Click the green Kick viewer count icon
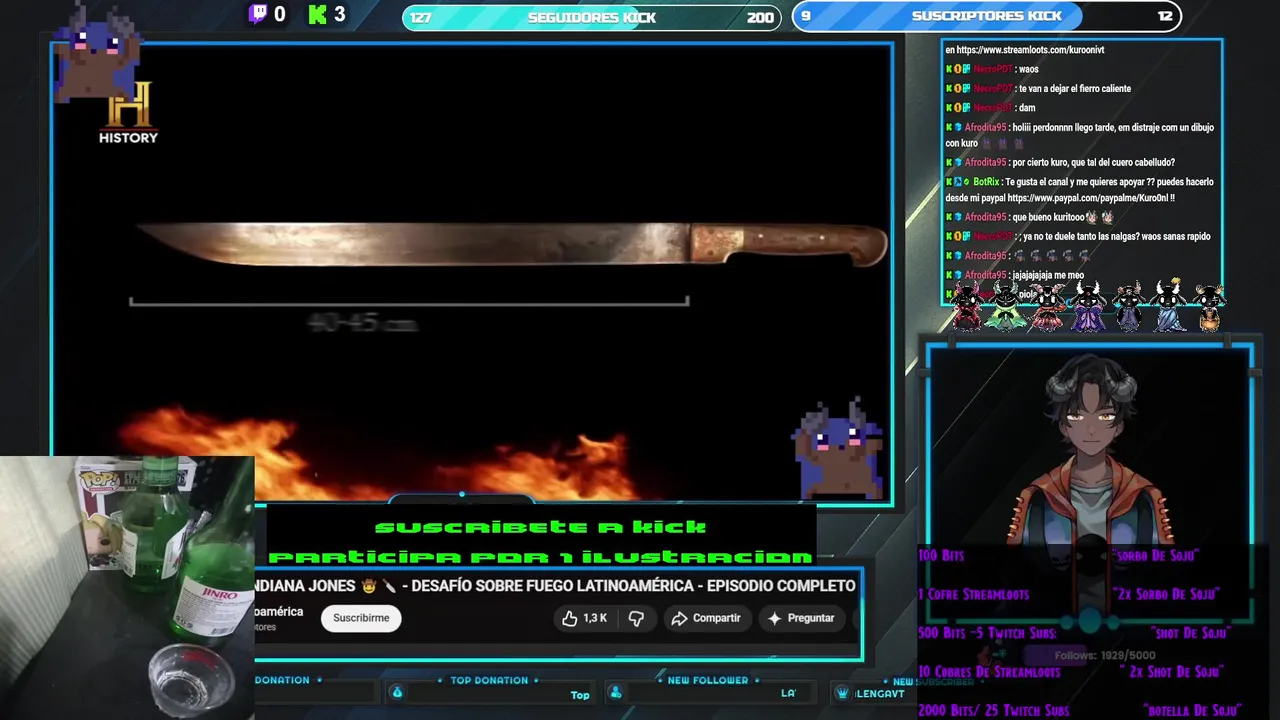Screen dimensions: 1280x720 coord(318,14)
